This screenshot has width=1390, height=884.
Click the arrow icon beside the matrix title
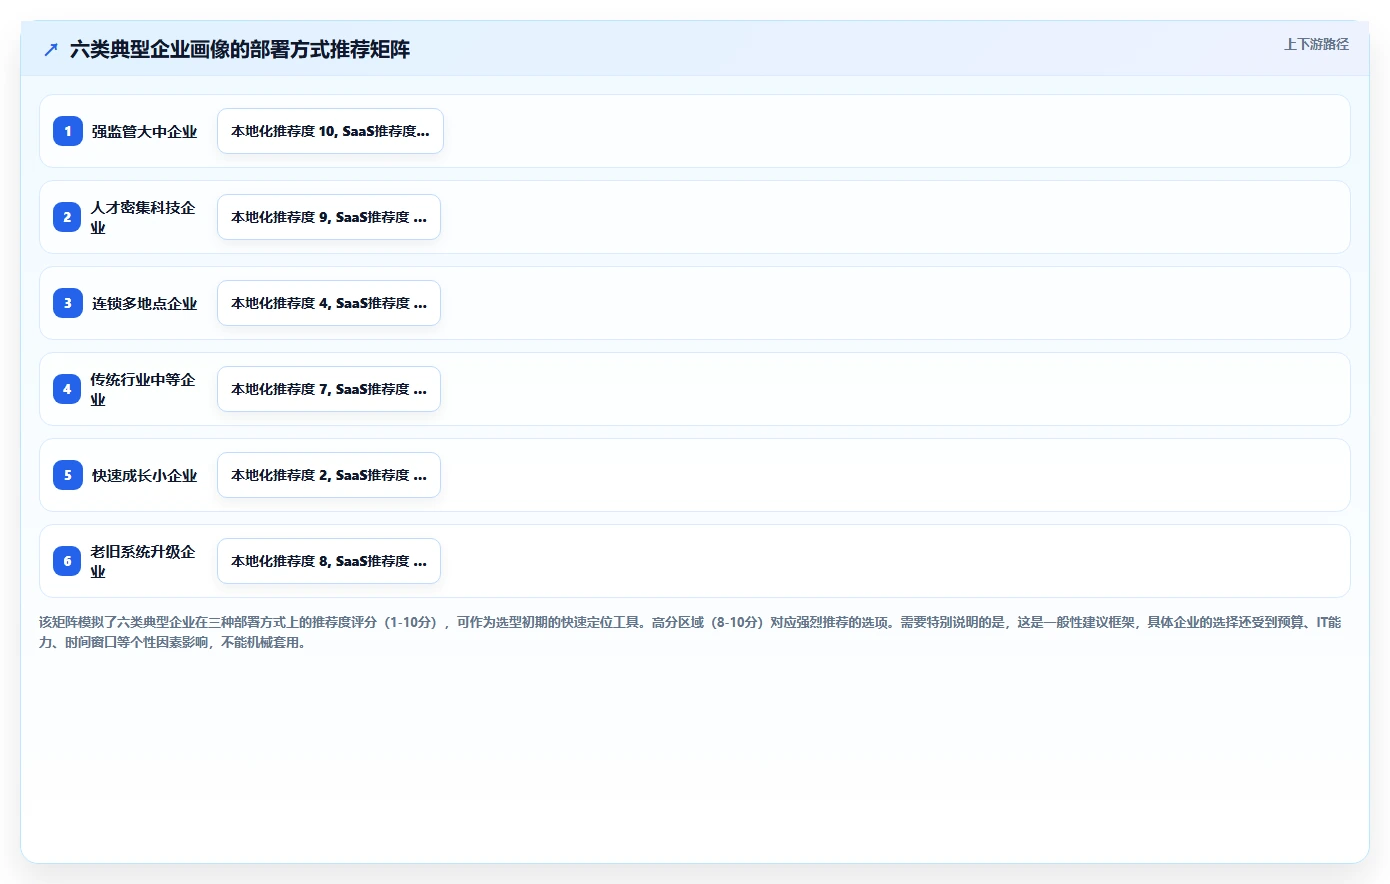(51, 49)
